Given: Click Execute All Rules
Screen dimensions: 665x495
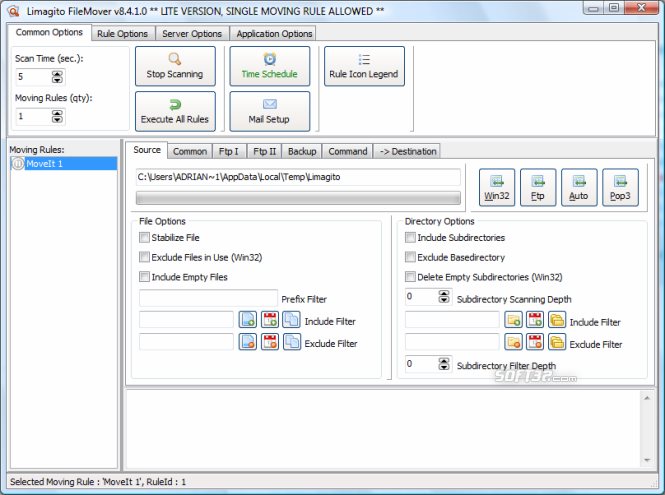Looking at the screenshot, I should point(175,112).
